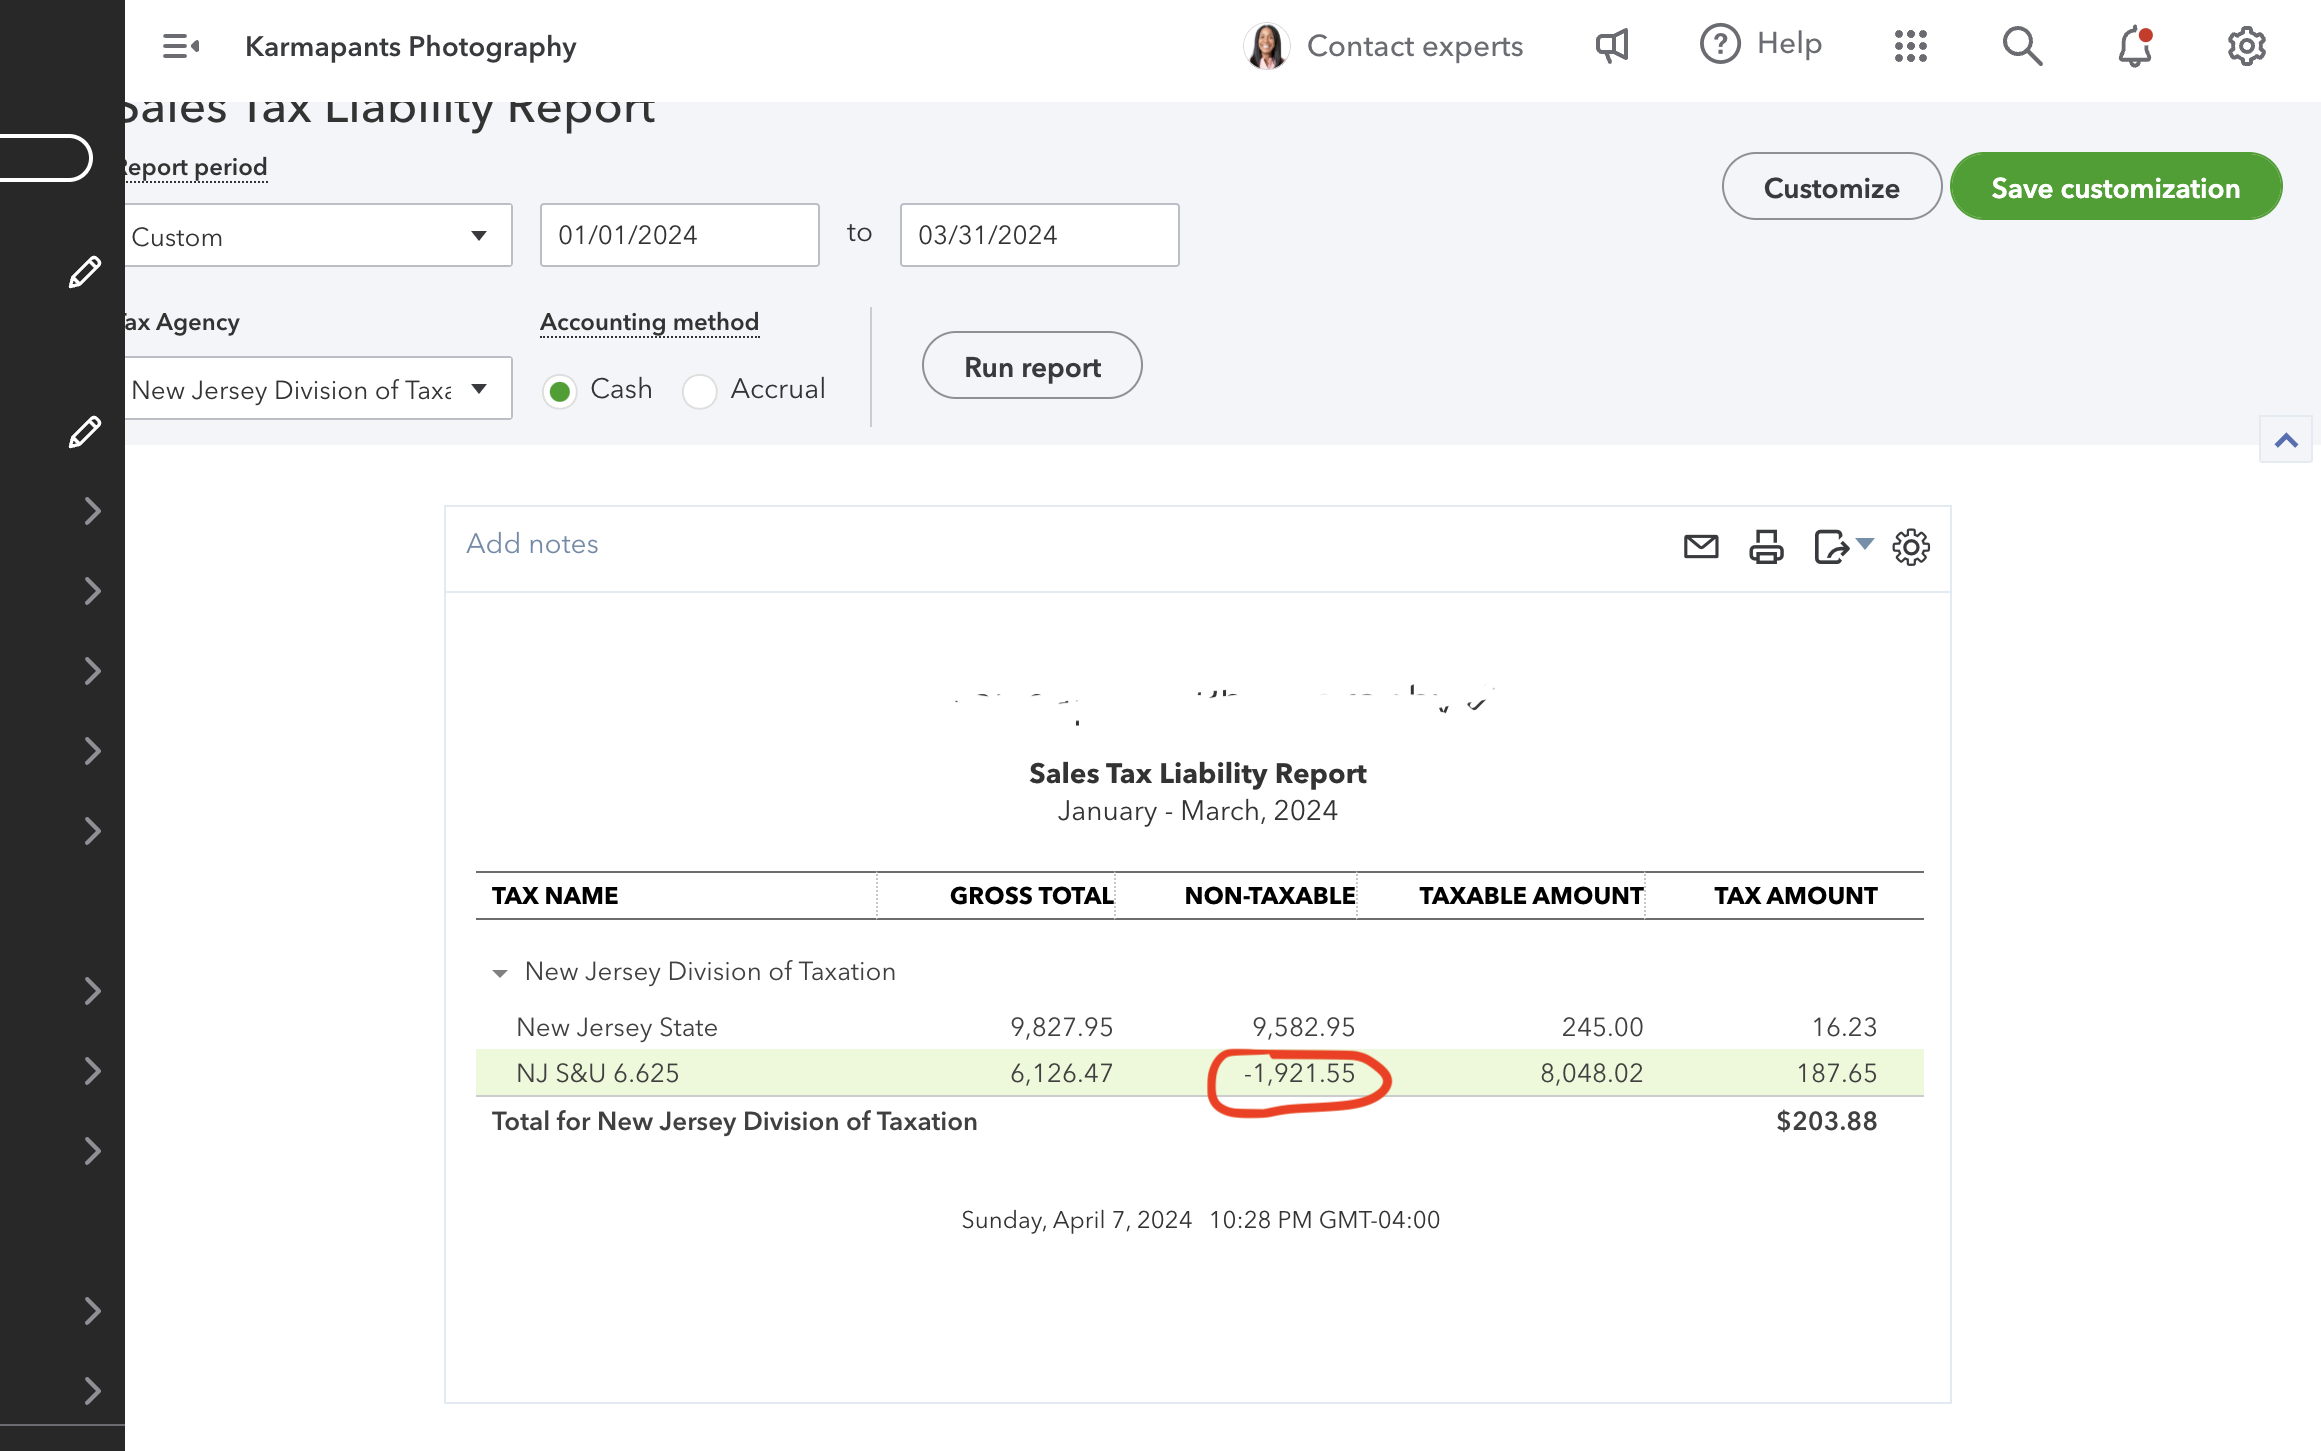Click the megaphone announcements icon
The height and width of the screenshot is (1451, 2321).
pyautogui.click(x=1612, y=46)
